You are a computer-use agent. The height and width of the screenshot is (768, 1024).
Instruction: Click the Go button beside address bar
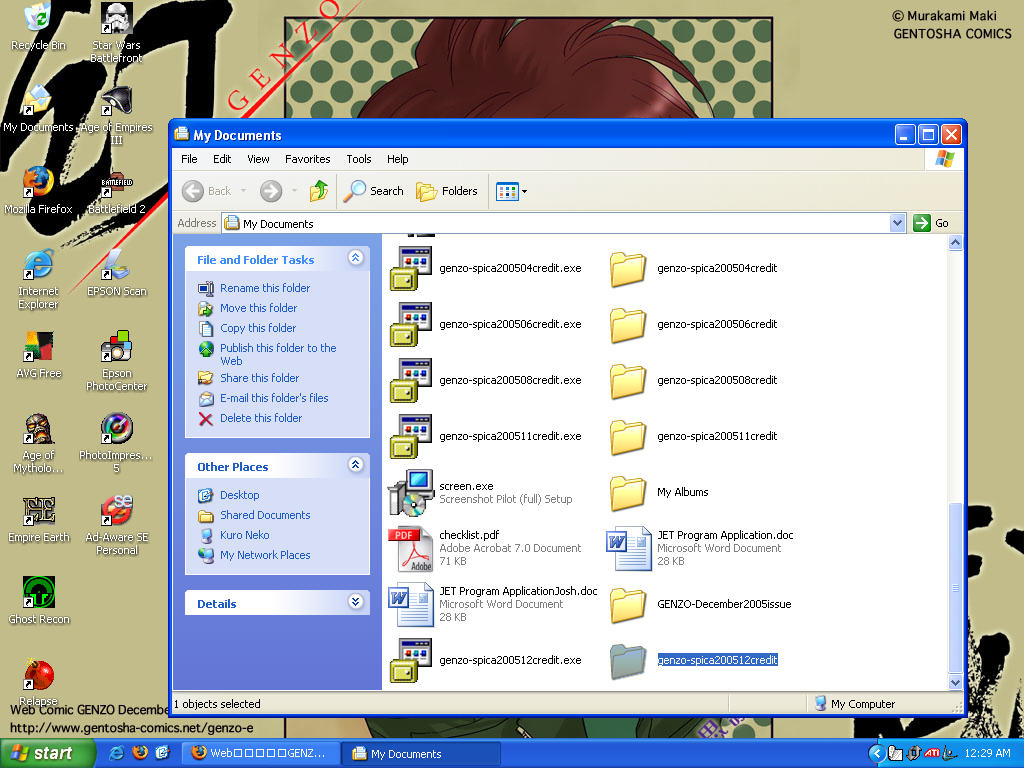[931, 223]
